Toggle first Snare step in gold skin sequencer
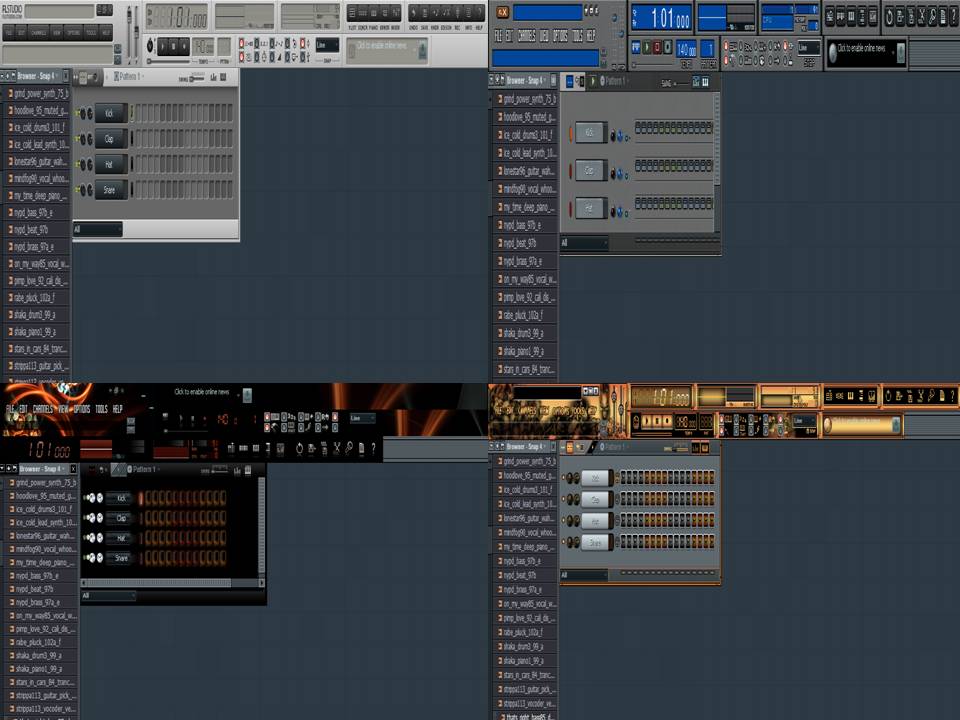Screen dimensions: 960x720 (624, 542)
